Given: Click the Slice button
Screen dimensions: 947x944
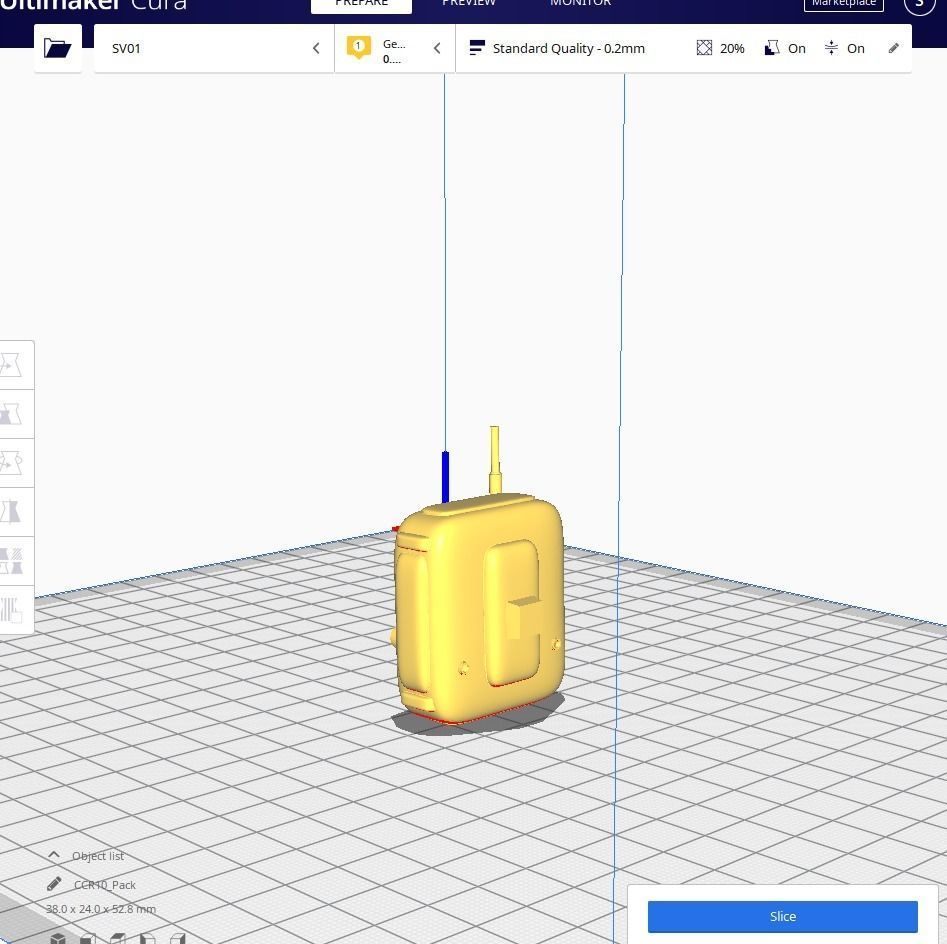Looking at the screenshot, I should 783,916.
